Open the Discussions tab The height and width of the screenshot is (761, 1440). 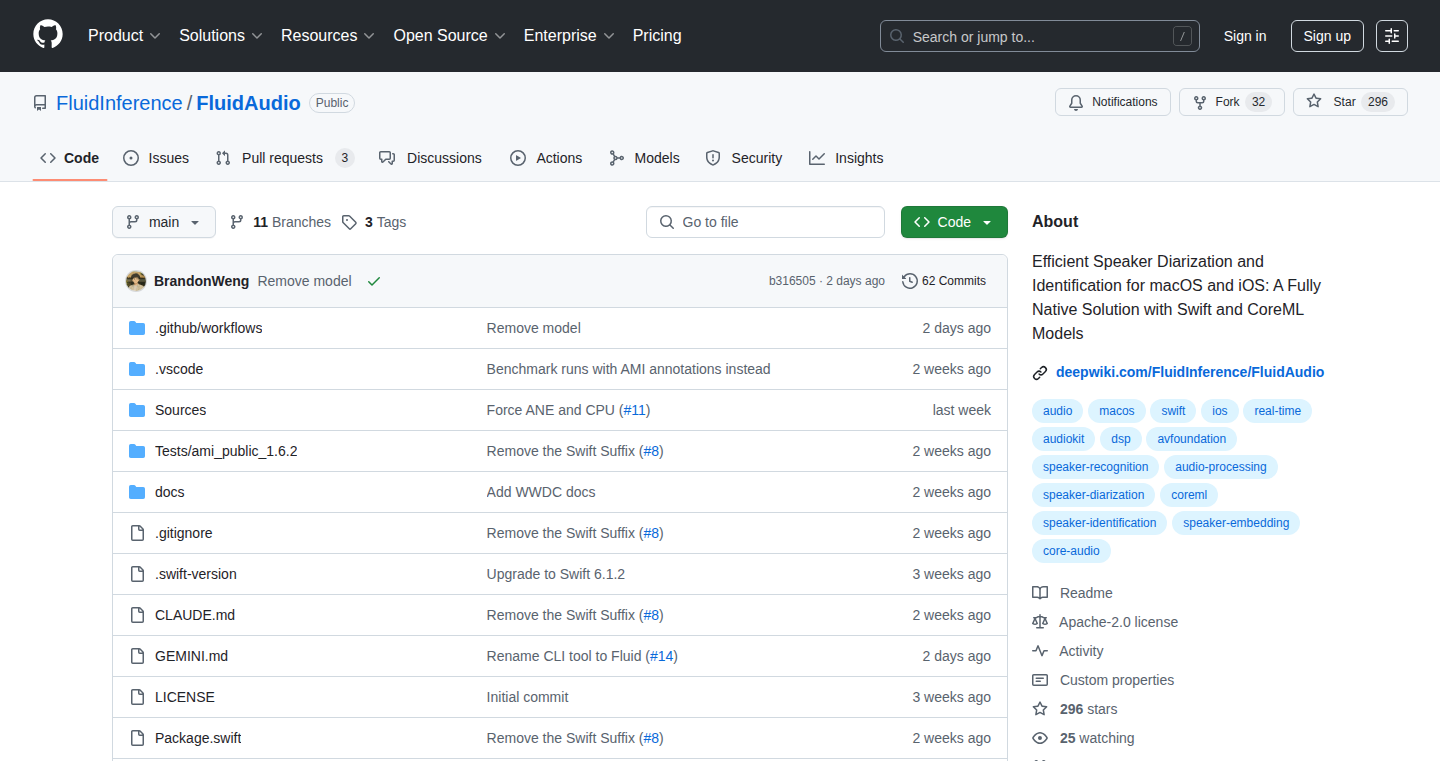point(431,158)
